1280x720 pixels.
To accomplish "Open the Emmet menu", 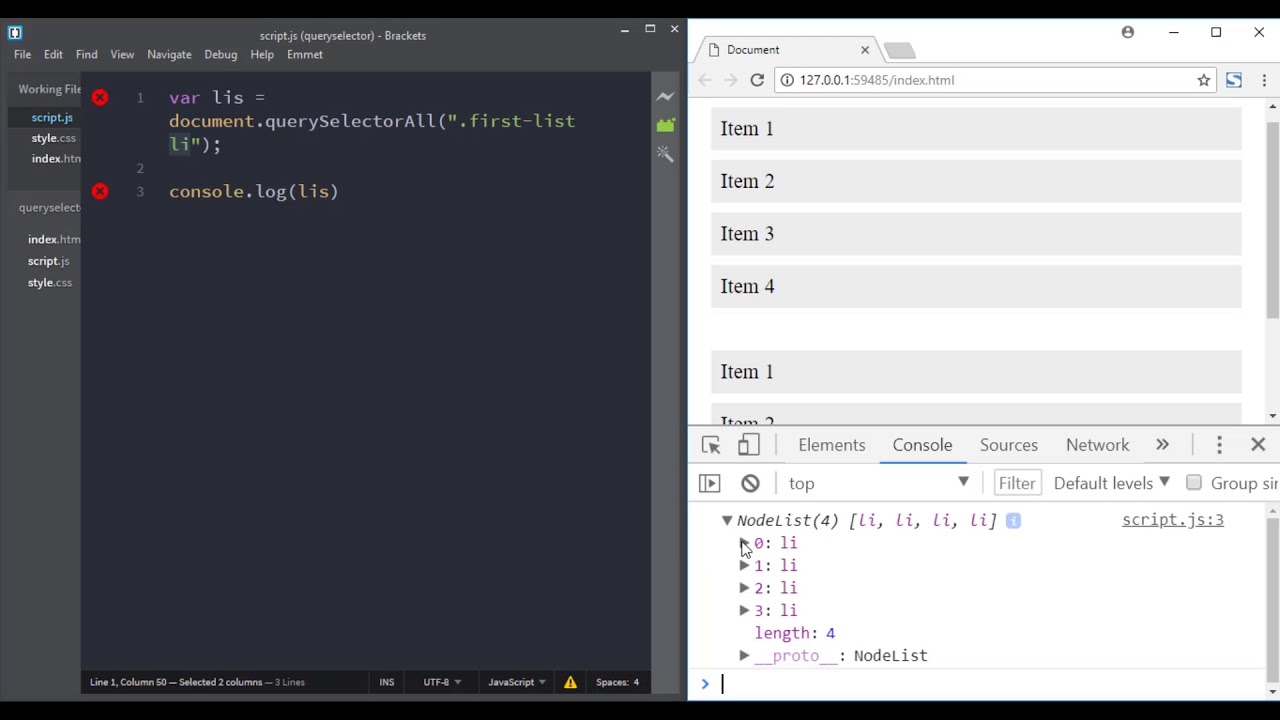I will pos(305,55).
